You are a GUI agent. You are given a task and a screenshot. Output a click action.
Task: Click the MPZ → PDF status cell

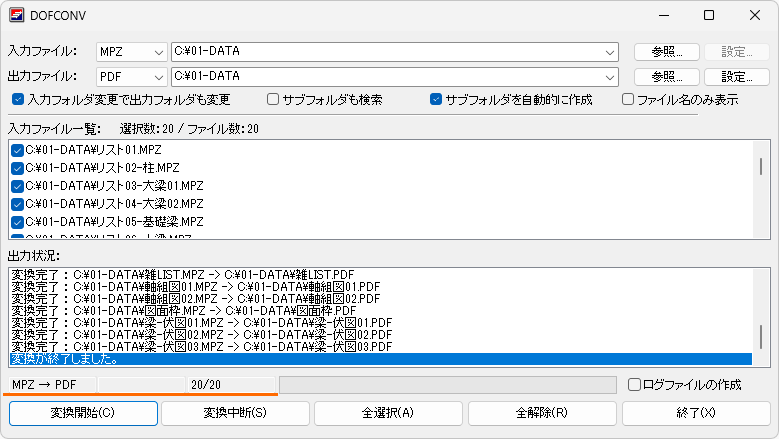tap(52, 384)
